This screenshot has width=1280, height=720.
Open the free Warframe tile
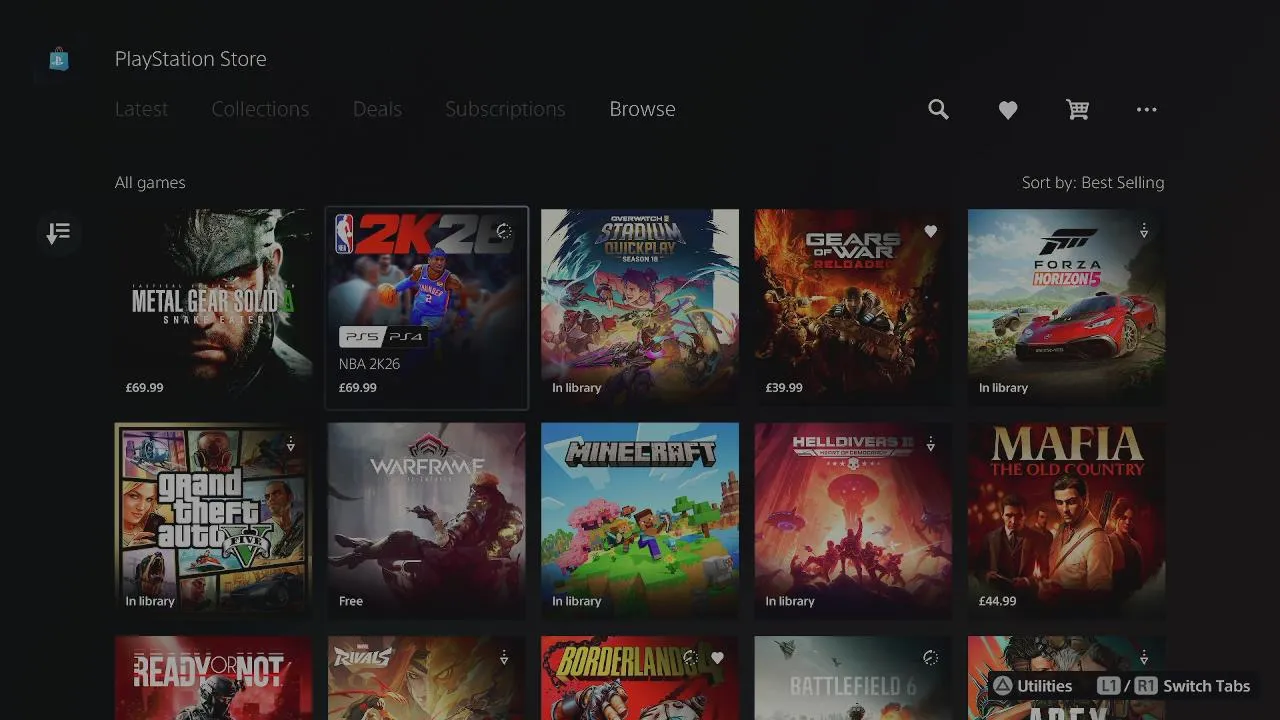[x=427, y=520]
